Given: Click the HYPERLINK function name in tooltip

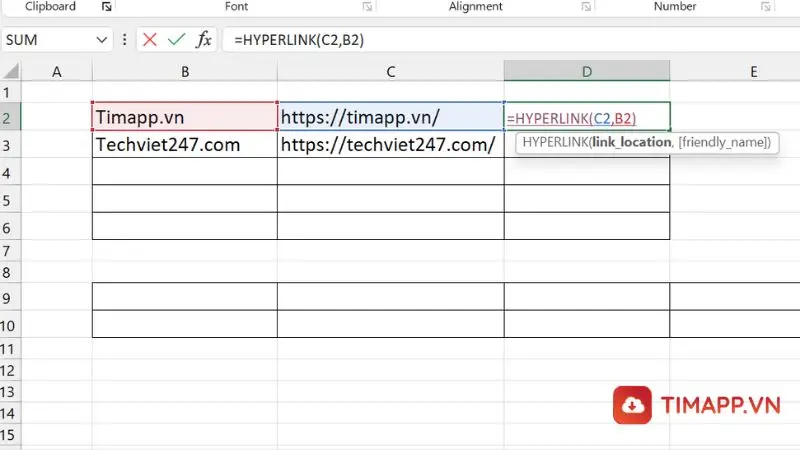Looking at the screenshot, I should (x=555, y=142).
